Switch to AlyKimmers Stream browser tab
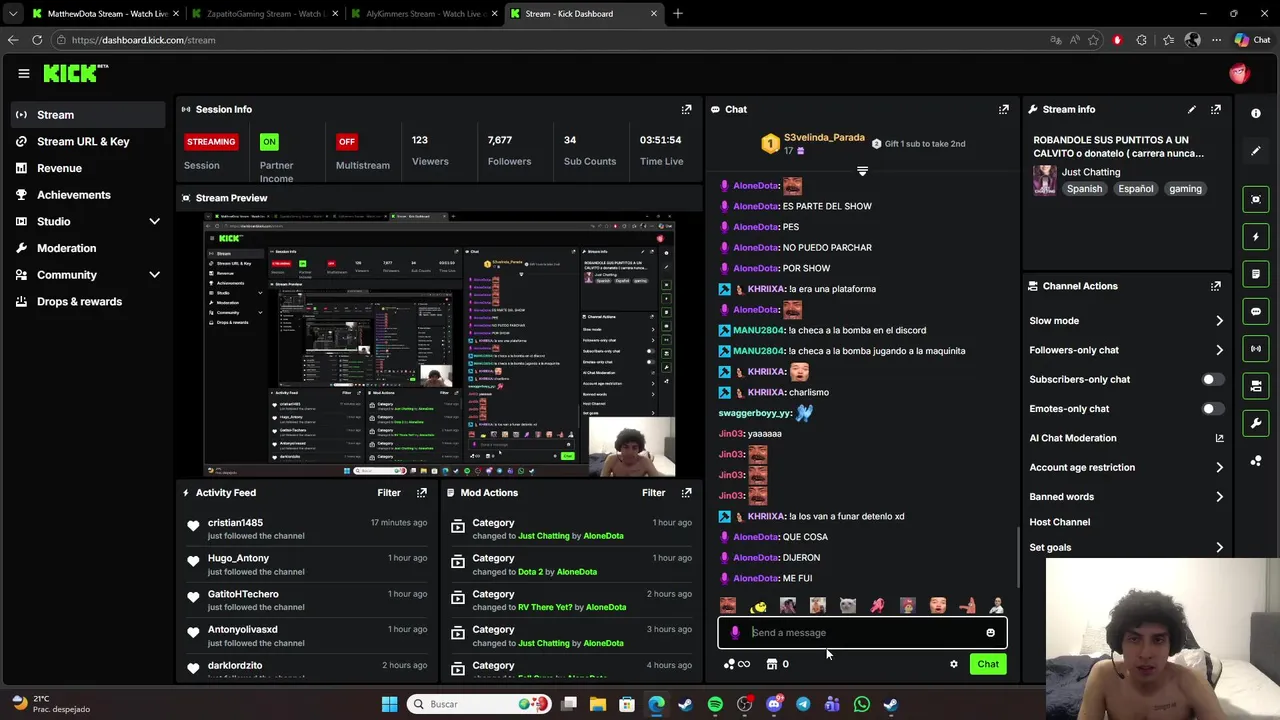This screenshot has height=720, width=1280. 423,14
